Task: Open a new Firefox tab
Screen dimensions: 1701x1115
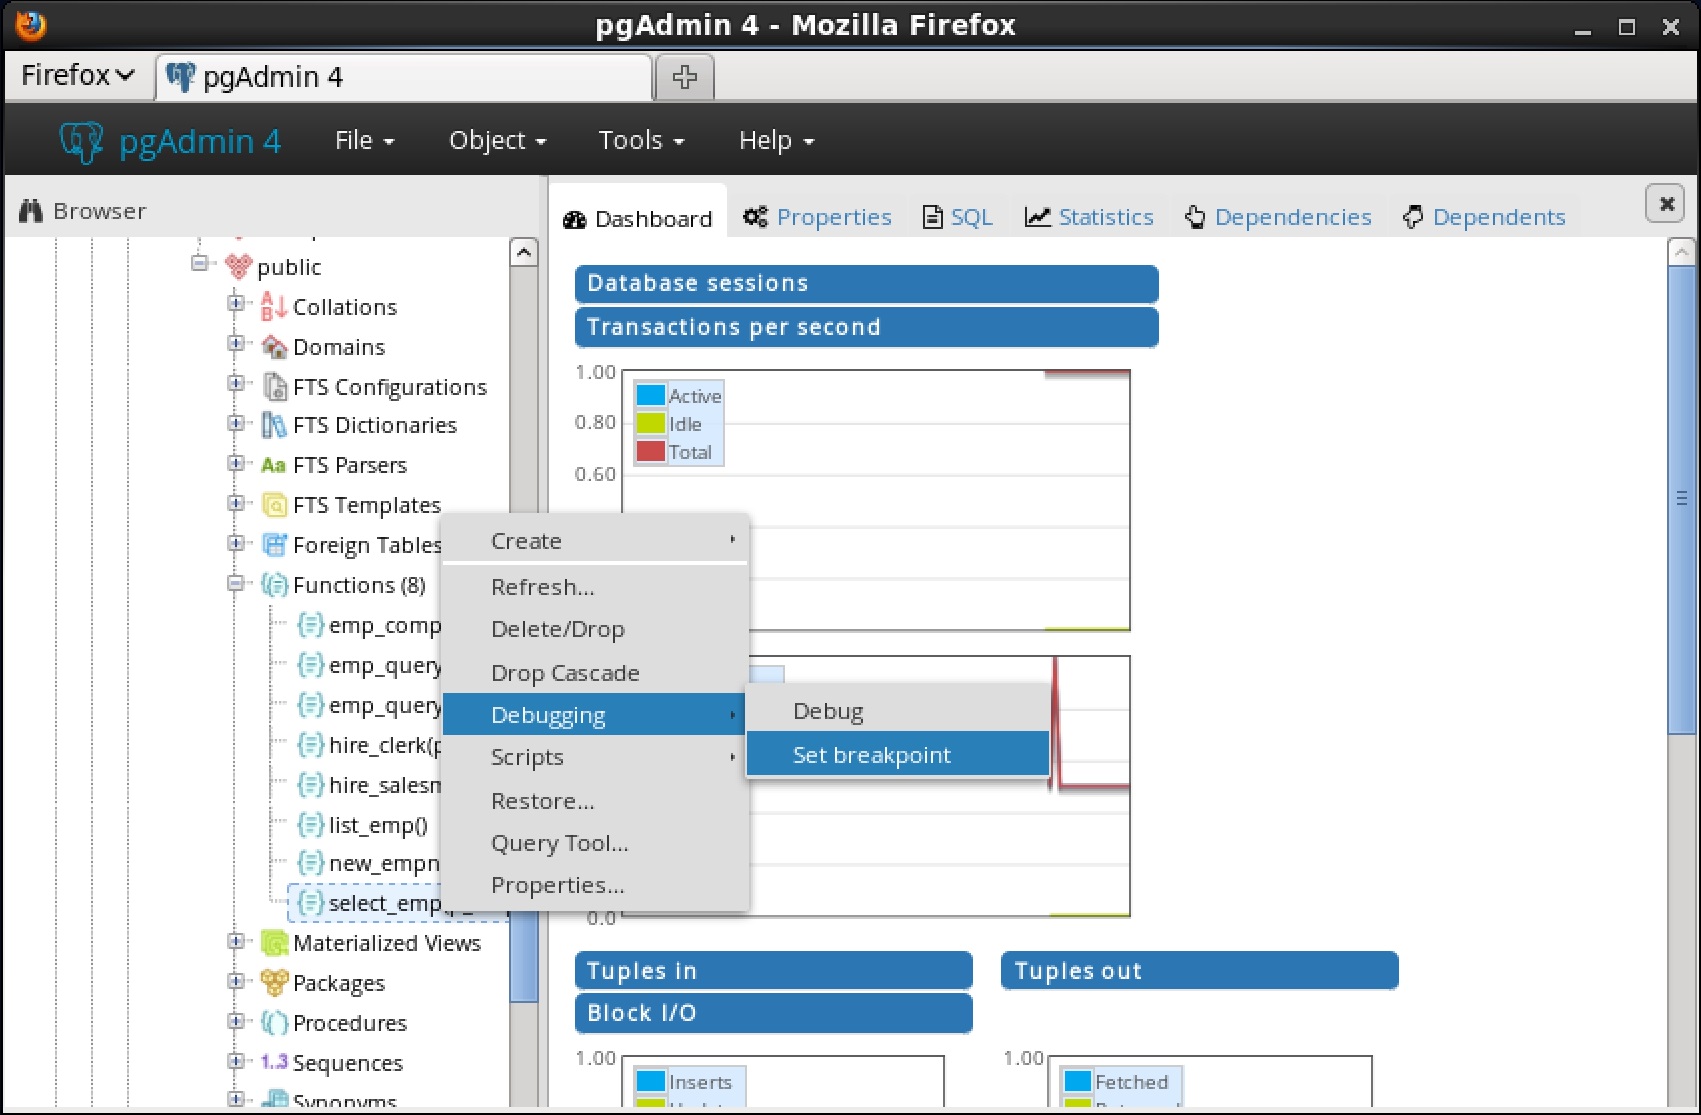Action: pos(684,77)
